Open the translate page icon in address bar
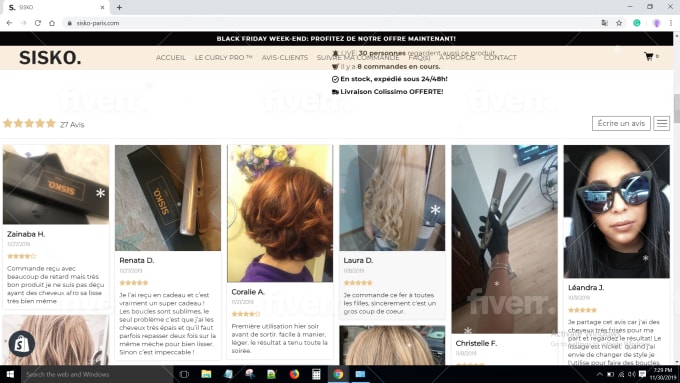The height and width of the screenshot is (383, 680). pos(605,23)
